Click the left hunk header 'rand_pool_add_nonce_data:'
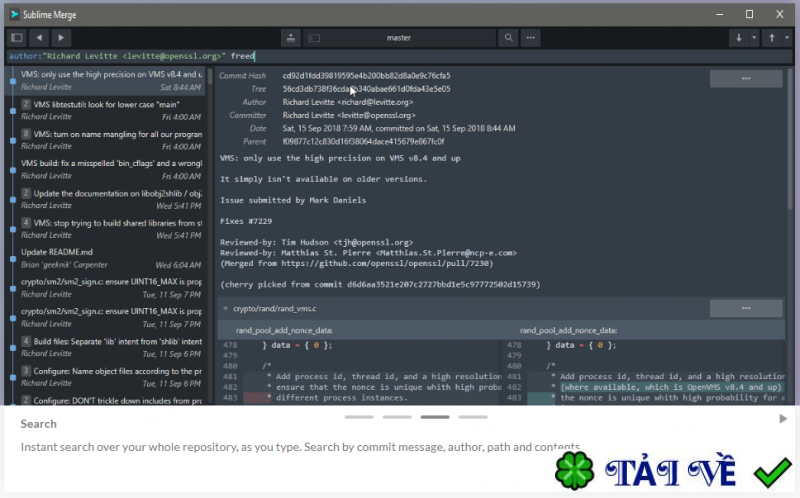 pyautogui.click(x=284, y=330)
